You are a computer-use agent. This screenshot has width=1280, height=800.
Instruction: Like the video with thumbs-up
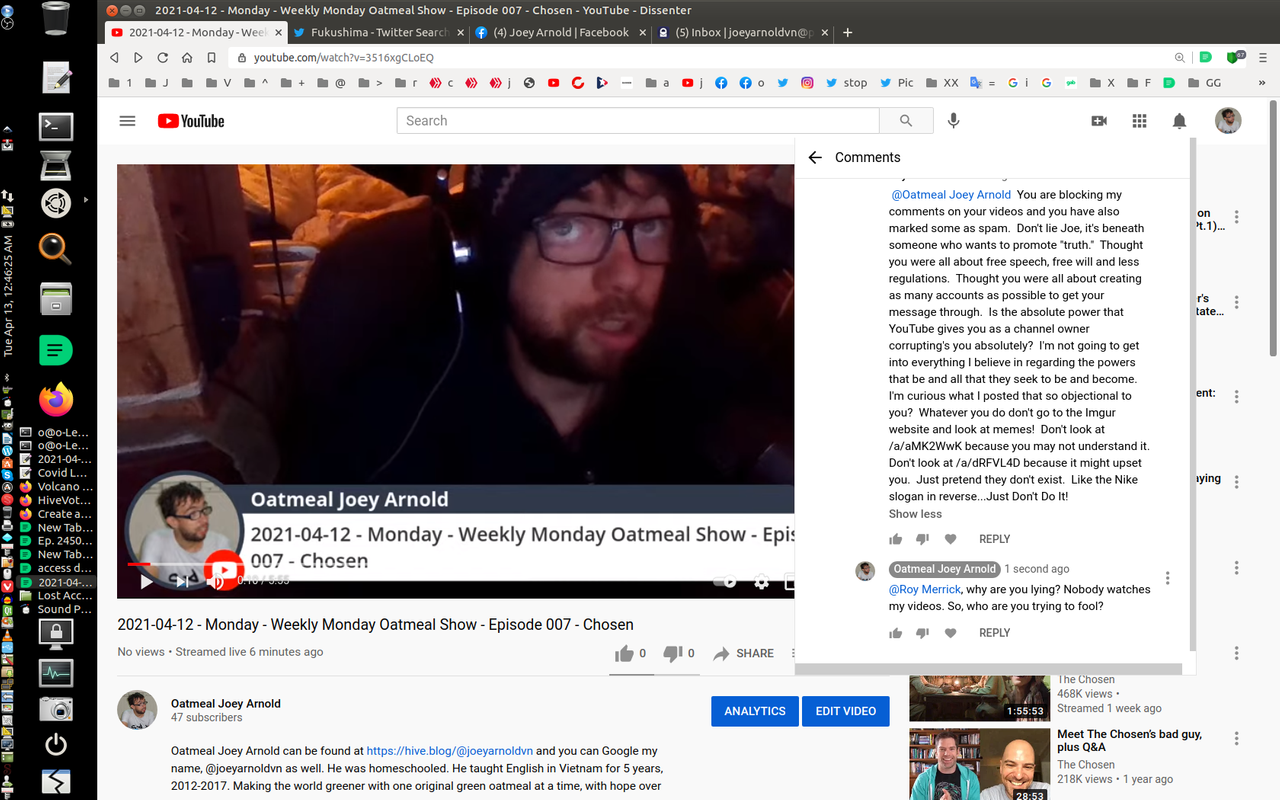[x=624, y=653]
